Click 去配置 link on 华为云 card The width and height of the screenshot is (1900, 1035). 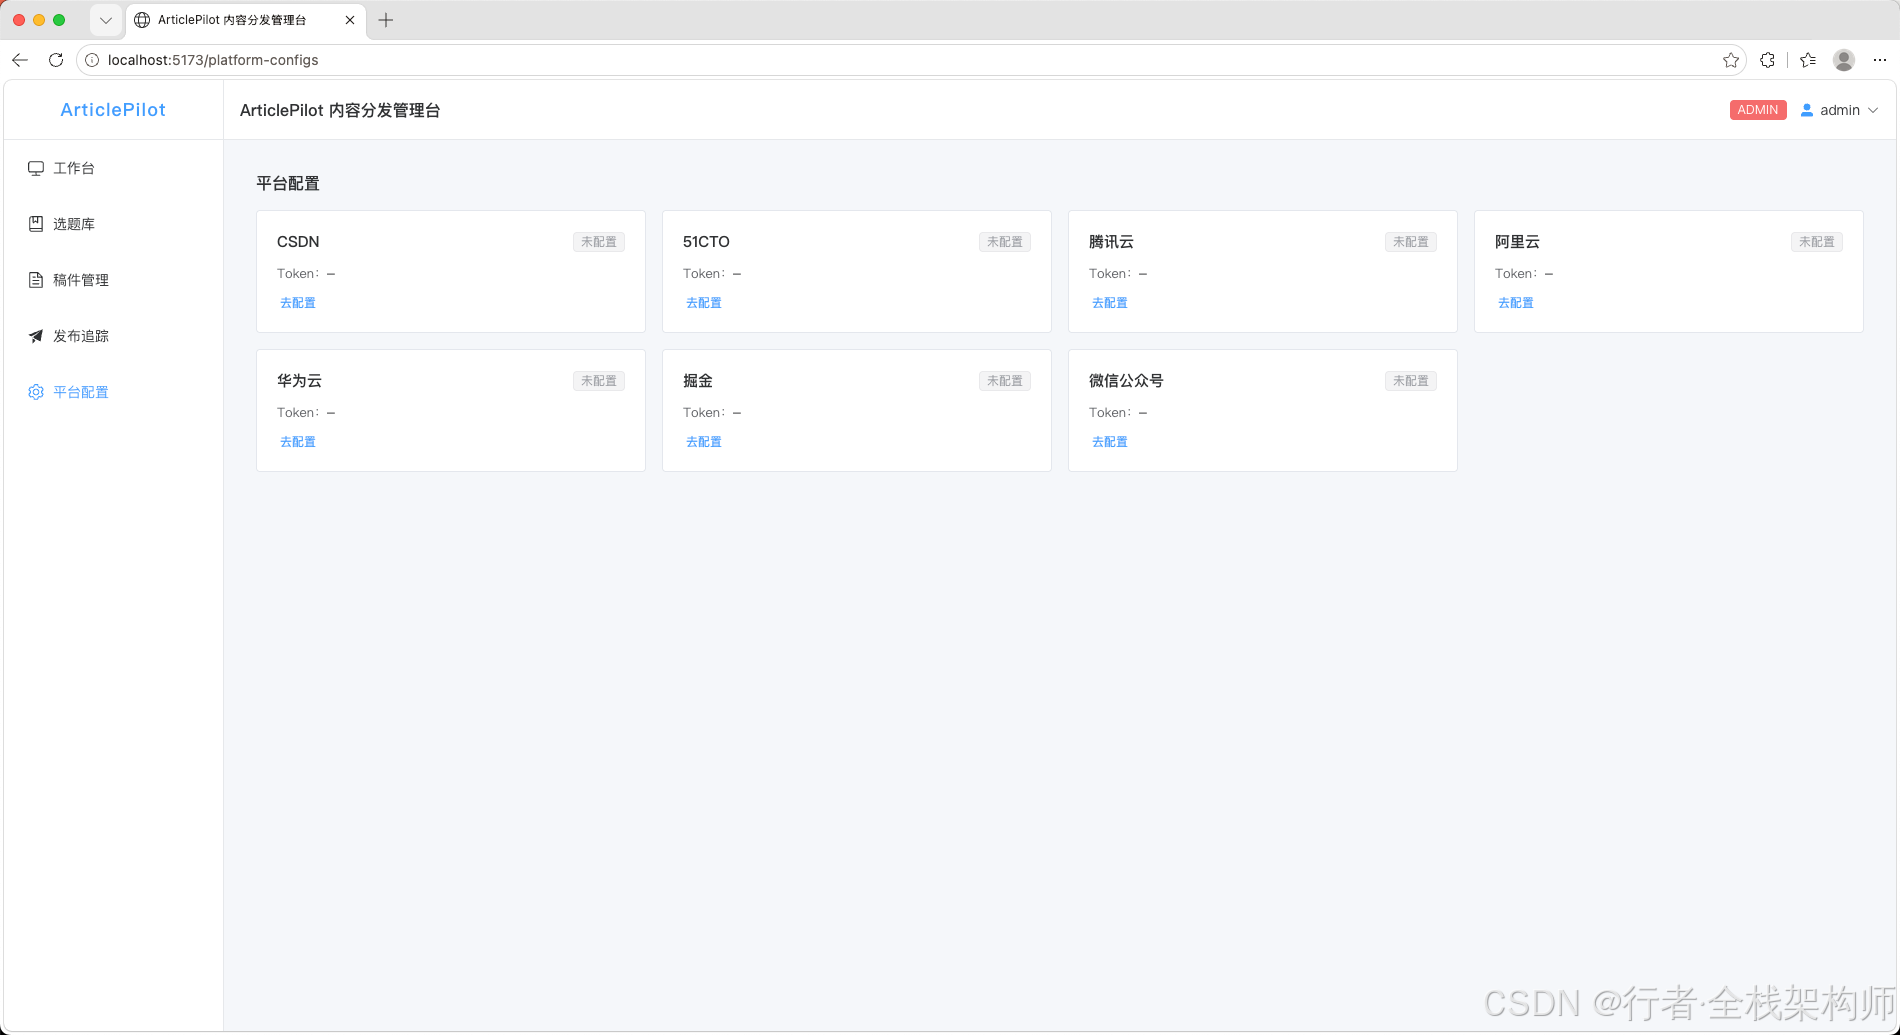298,442
